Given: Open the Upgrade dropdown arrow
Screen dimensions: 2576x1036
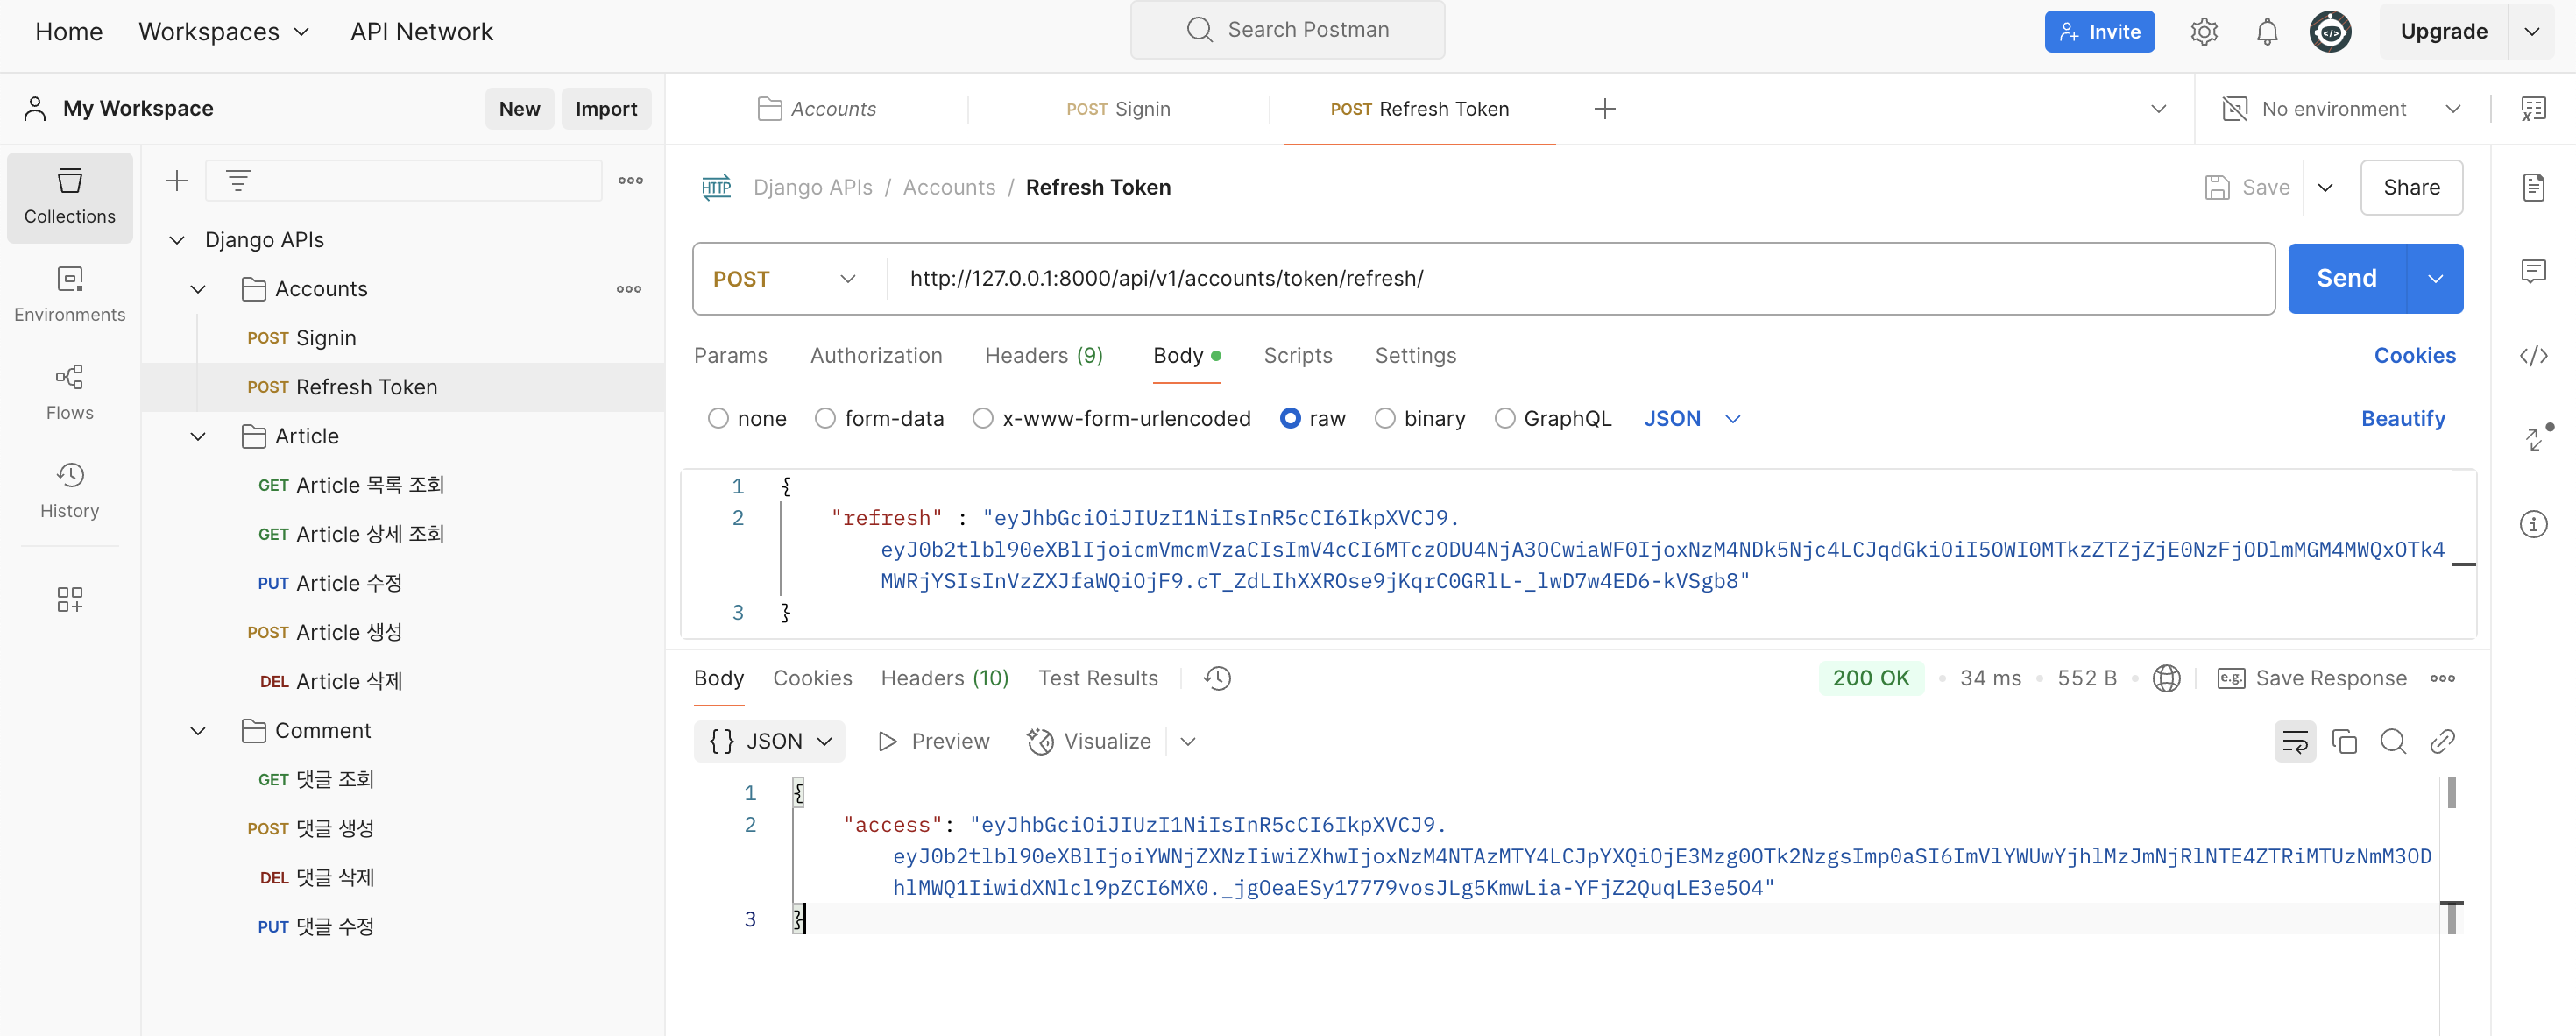Looking at the screenshot, I should coord(2531,31).
